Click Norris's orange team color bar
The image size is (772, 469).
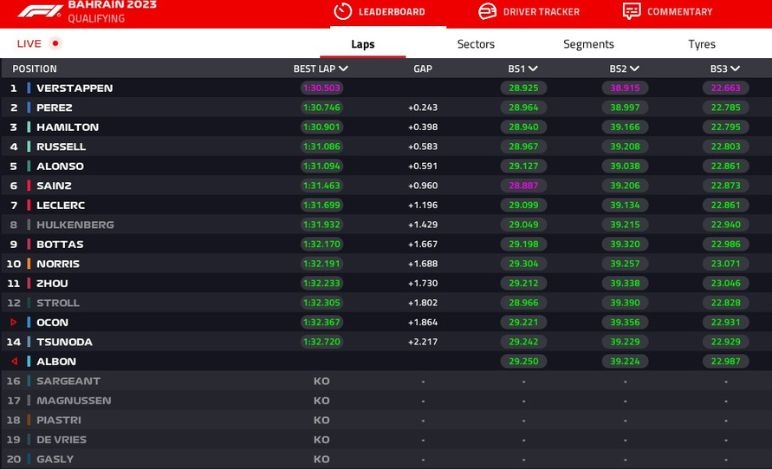[29, 264]
